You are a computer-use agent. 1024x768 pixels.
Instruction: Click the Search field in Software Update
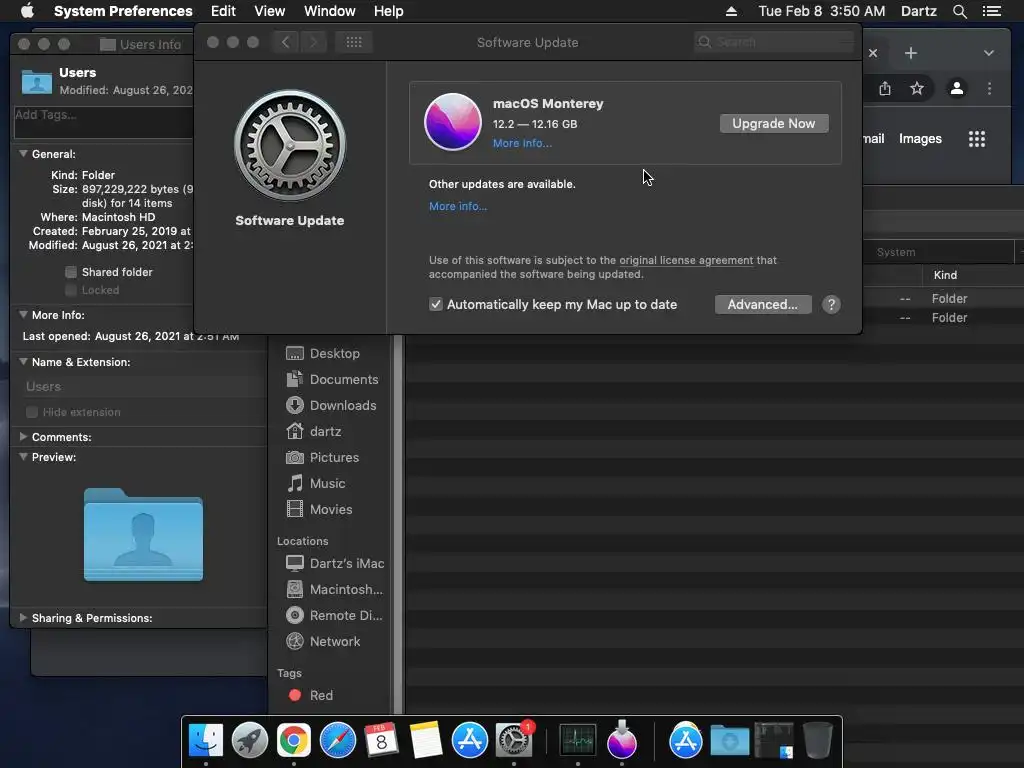[775, 42]
